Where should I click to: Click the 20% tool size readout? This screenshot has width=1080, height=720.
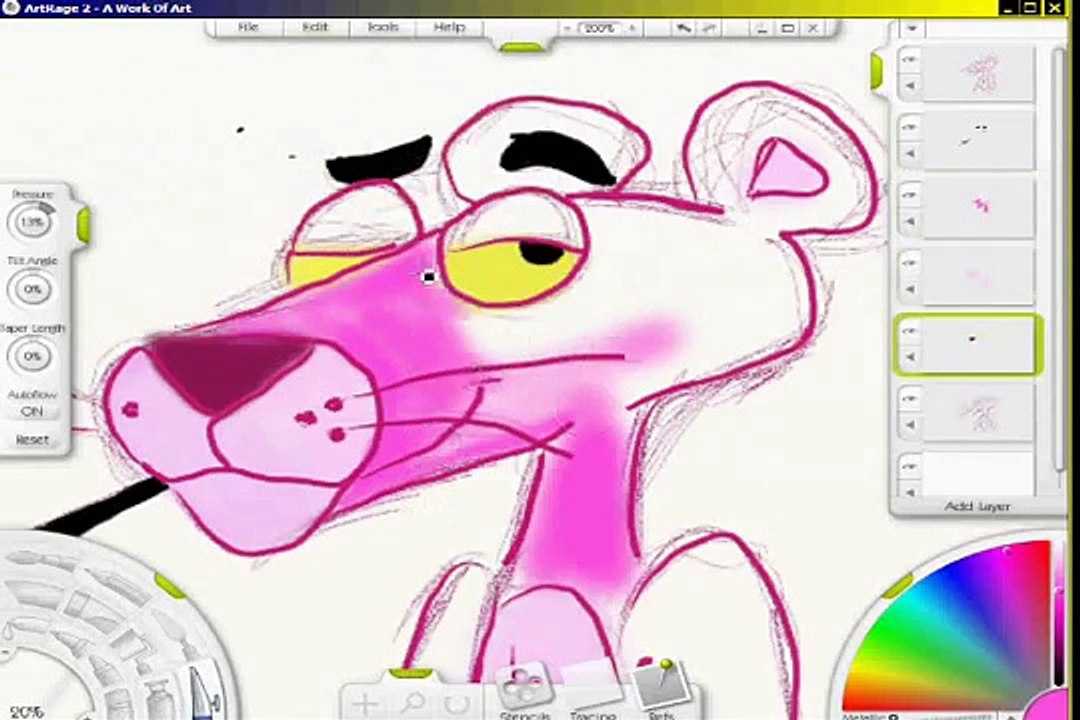click(x=27, y=712)
